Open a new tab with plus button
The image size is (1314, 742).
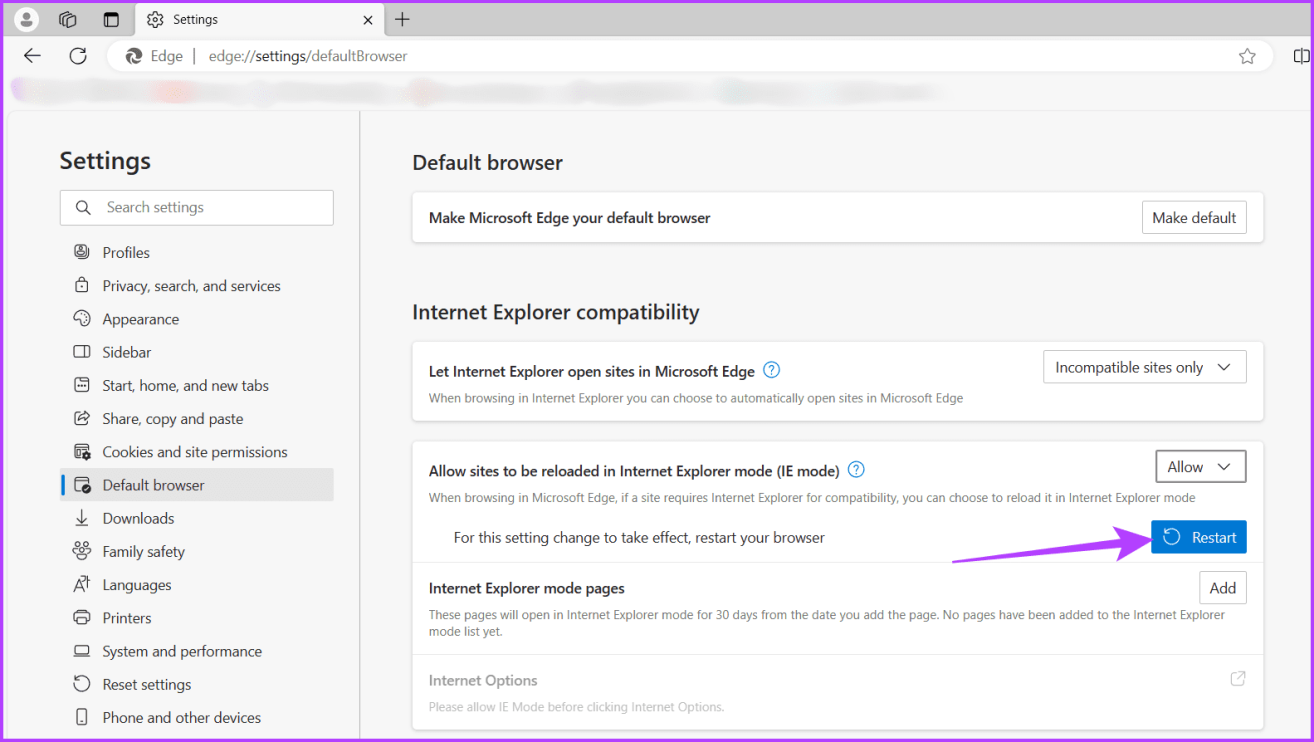[x=402, y=19]
